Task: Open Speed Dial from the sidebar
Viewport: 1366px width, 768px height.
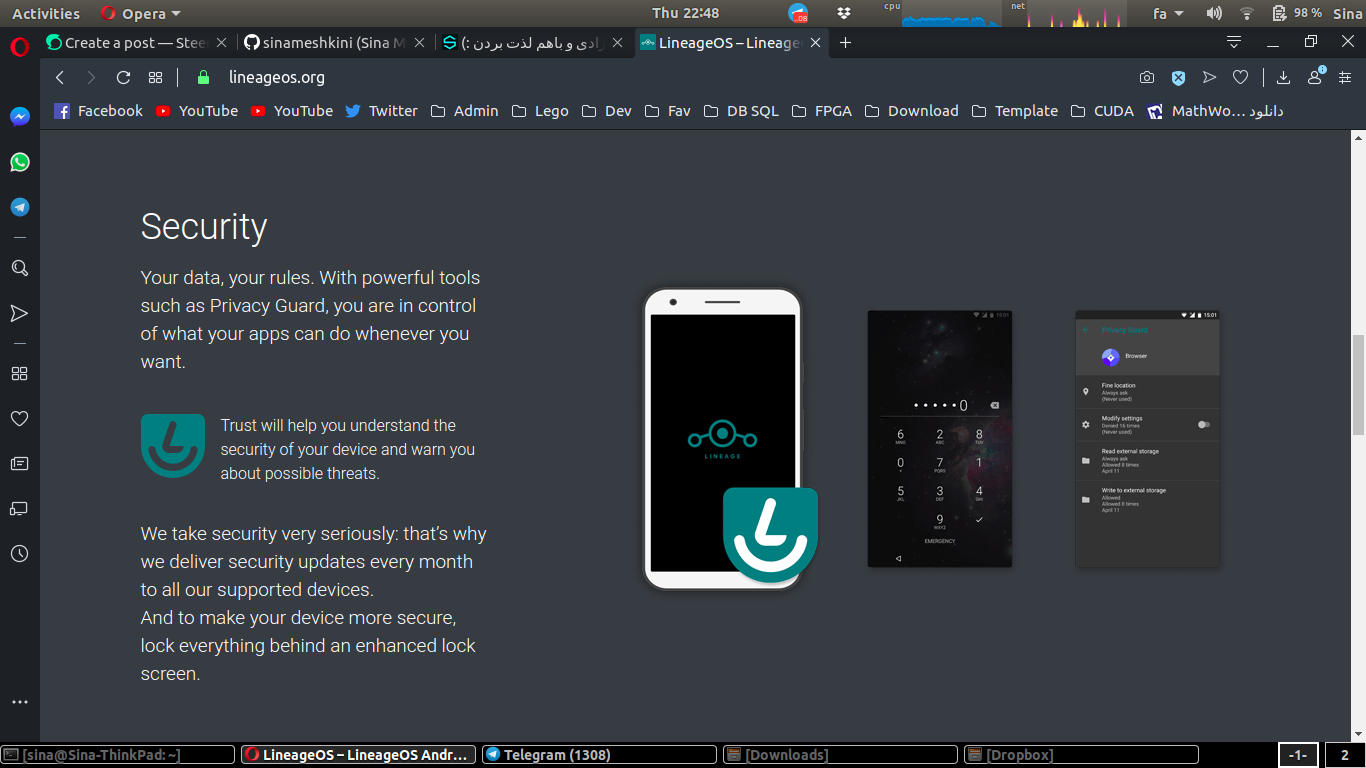Action: (x=19, y=373)
